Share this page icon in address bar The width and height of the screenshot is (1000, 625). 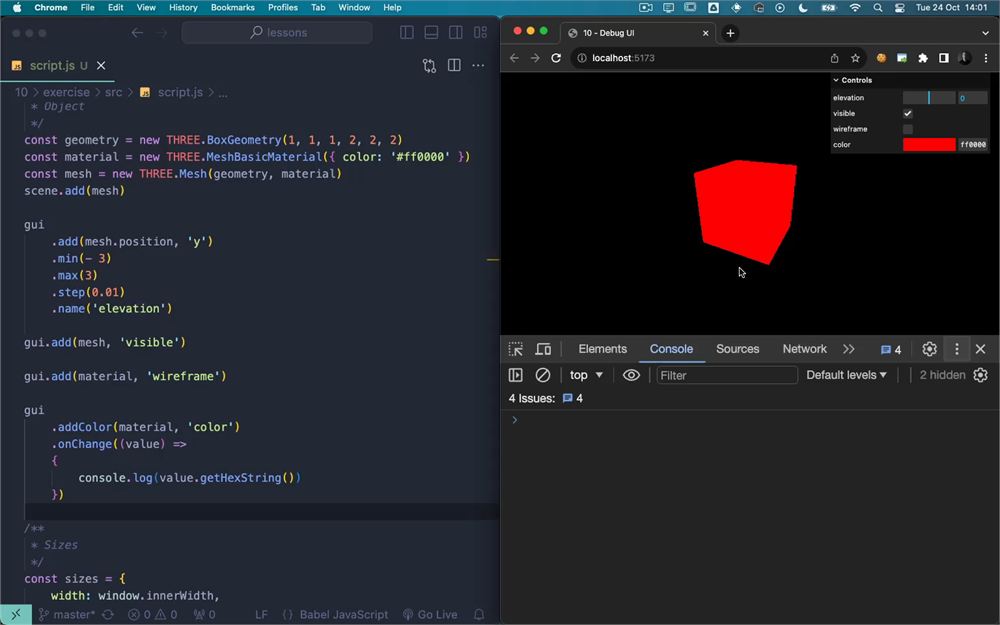point(834,58)
